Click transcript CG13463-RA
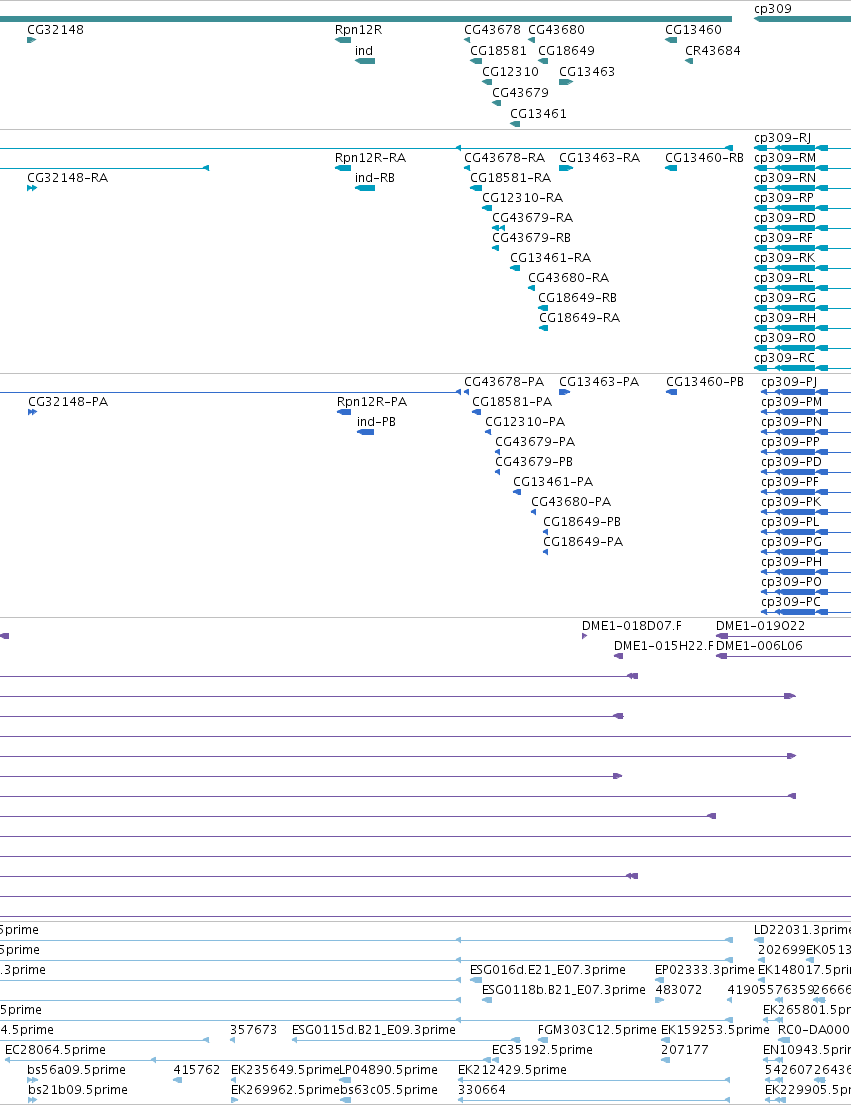This screenshot has width=851, height=1105. point(600,158)
